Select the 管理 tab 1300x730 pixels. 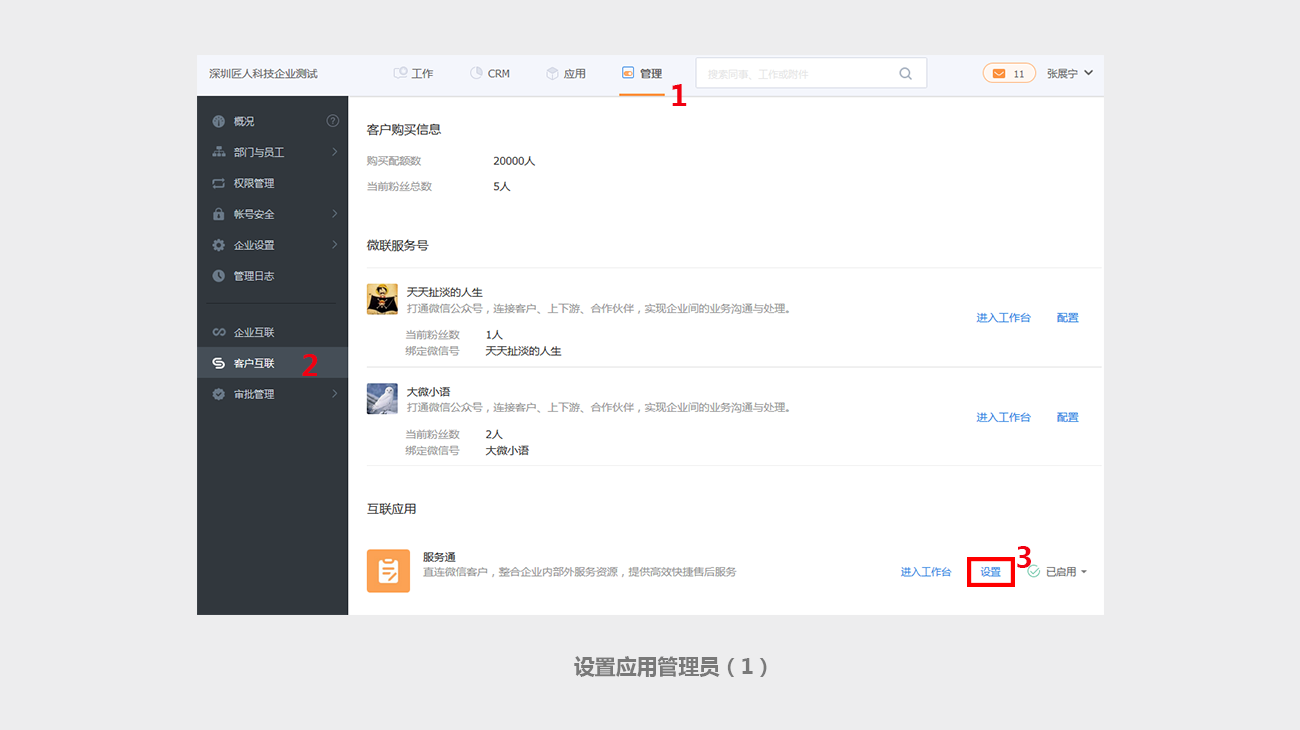click(x=642, y=74)
